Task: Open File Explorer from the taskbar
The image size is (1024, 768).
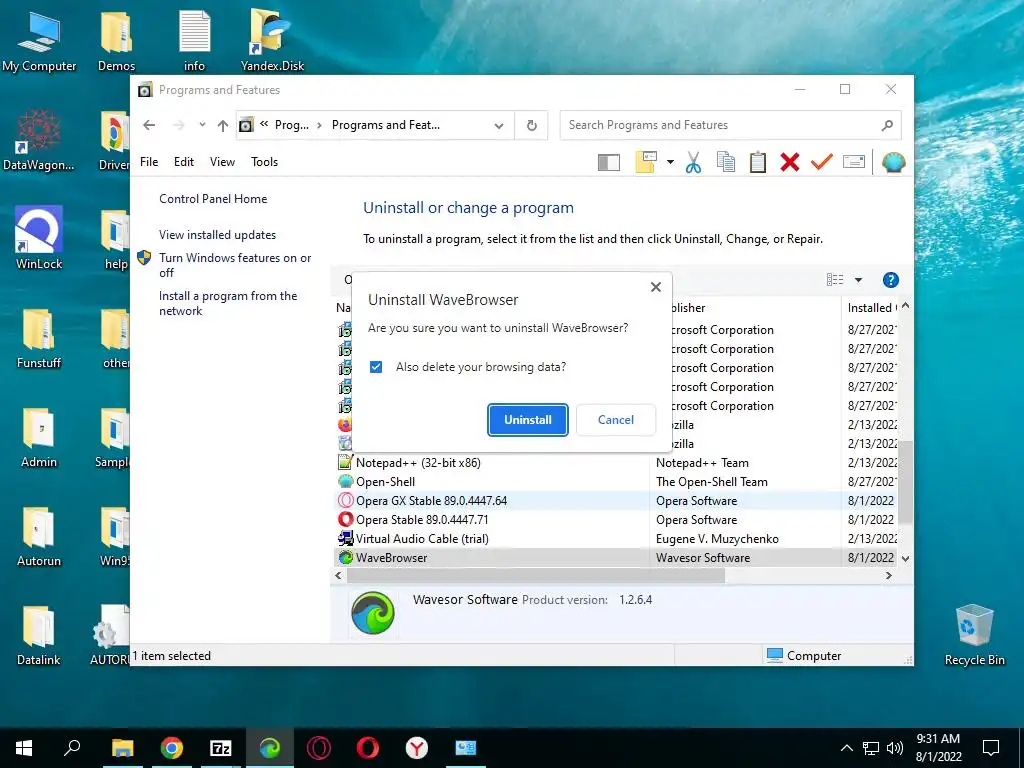Action: pyautogui.click(x=122, y=748)
